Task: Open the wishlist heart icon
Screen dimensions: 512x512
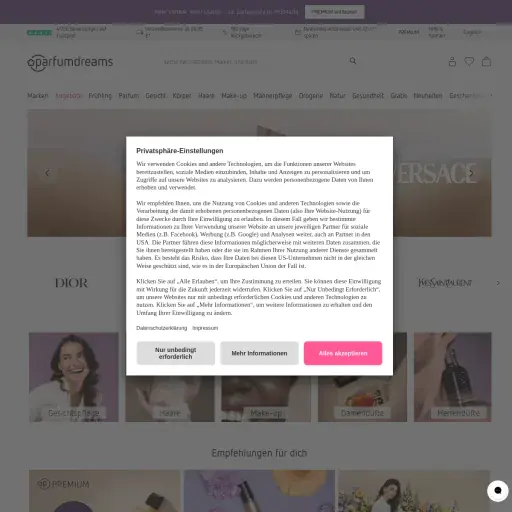Action: tap(469, 61)
